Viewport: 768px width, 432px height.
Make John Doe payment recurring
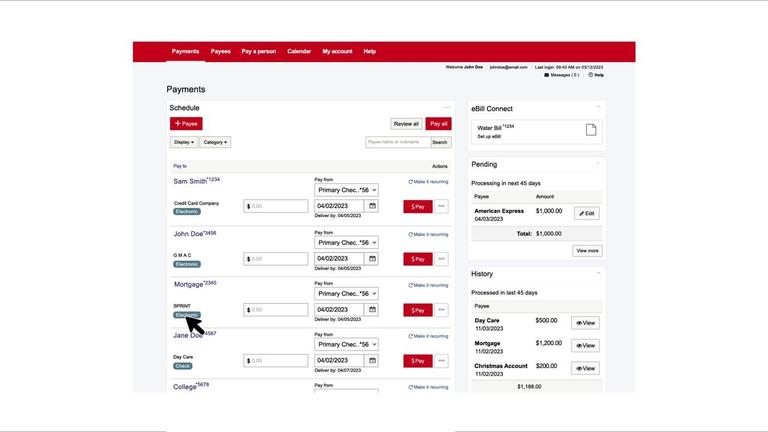[428, 235]
